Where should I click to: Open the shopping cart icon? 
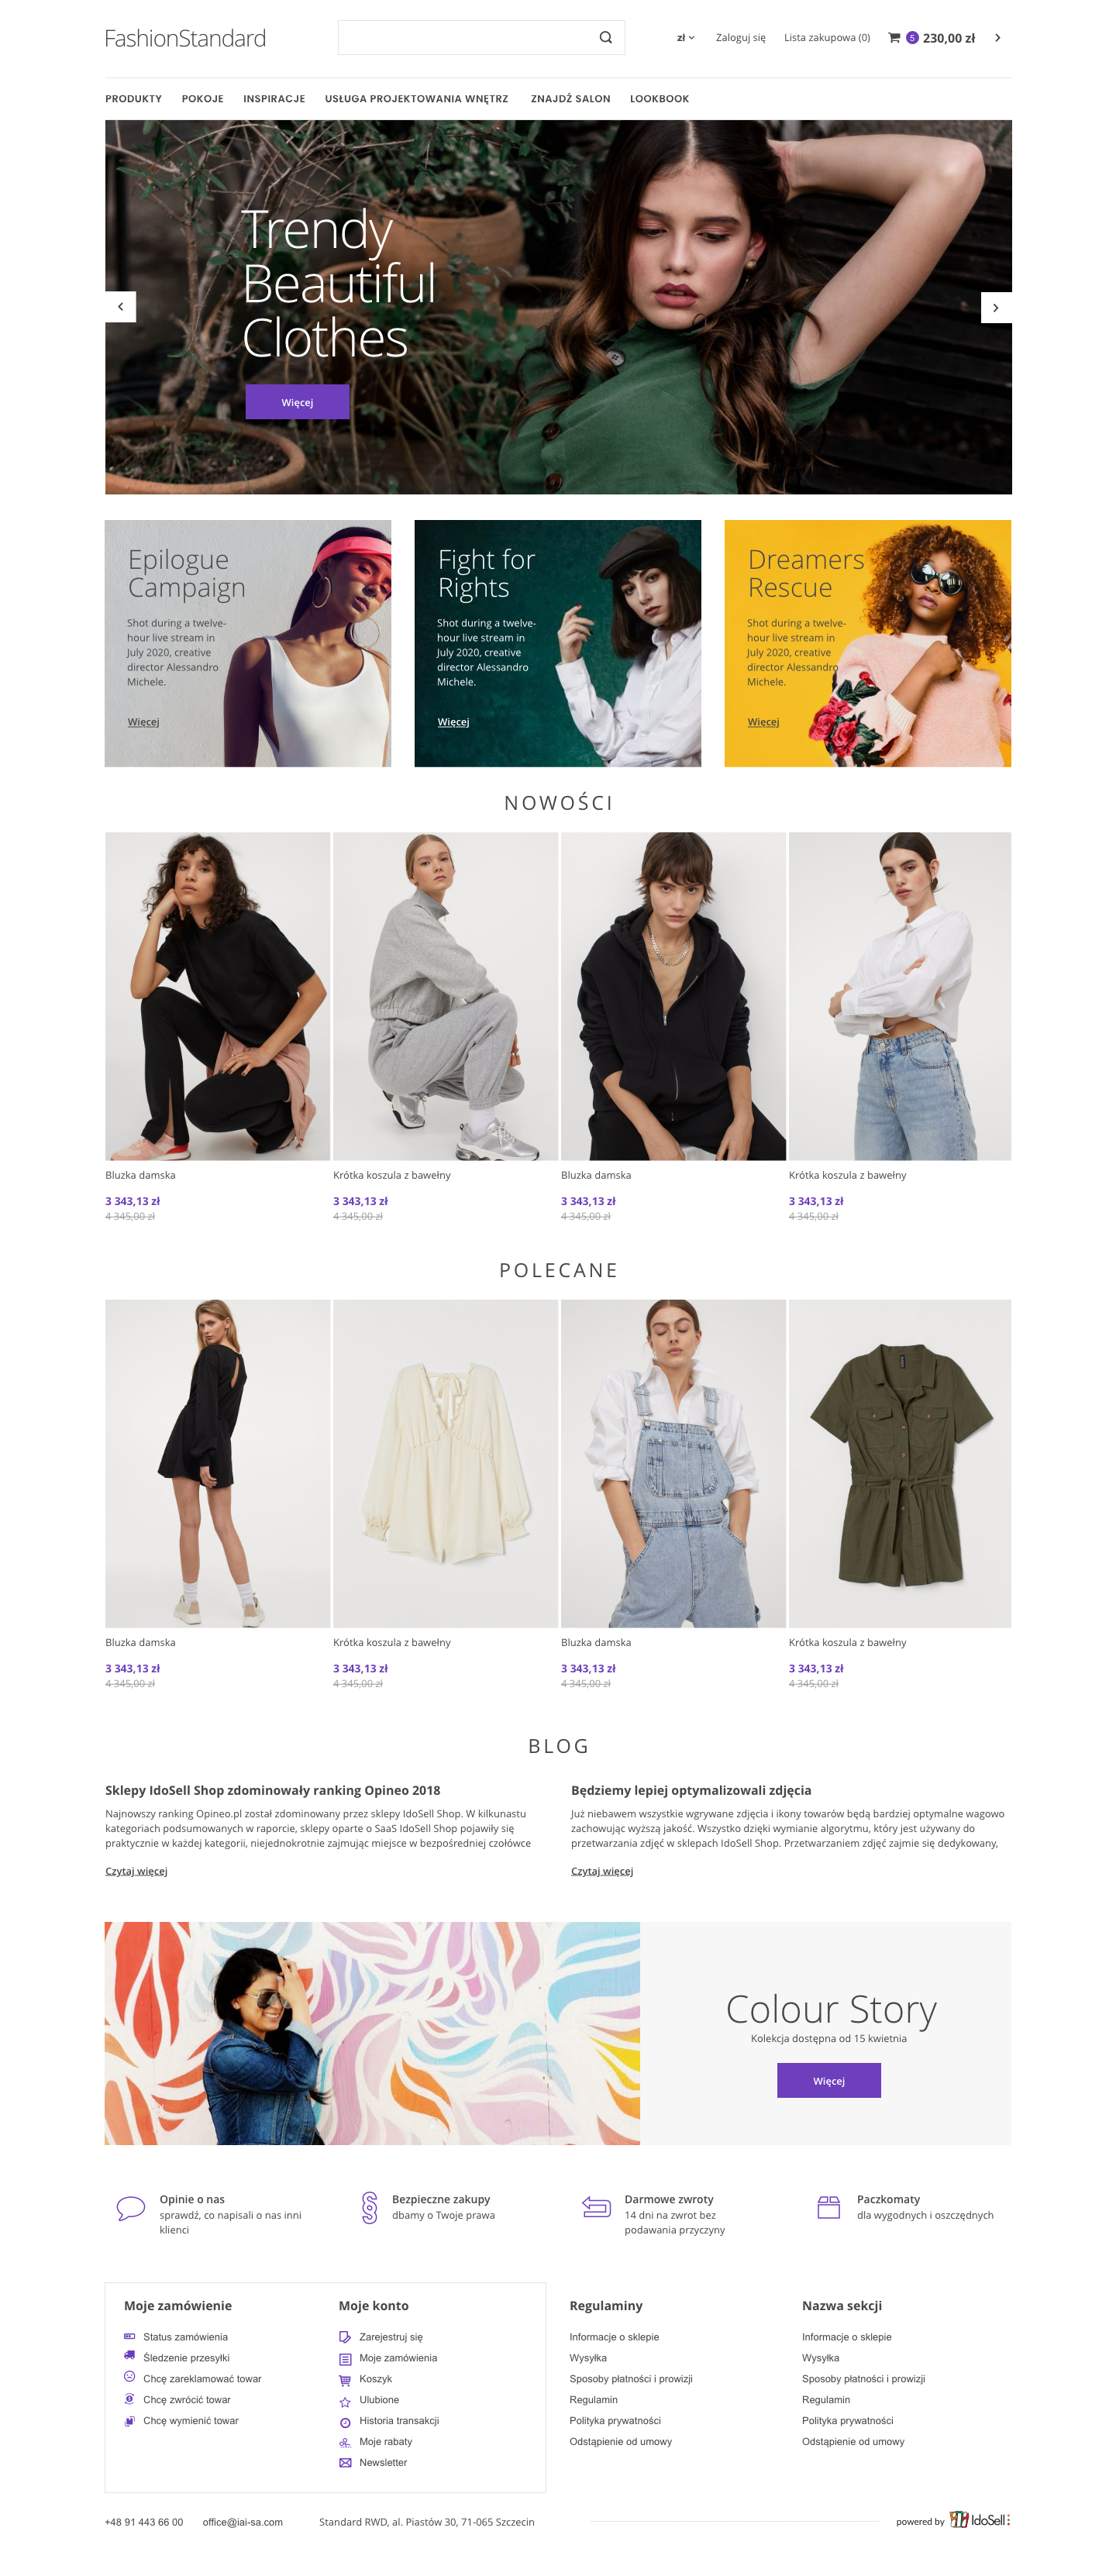tap(894, 38)
